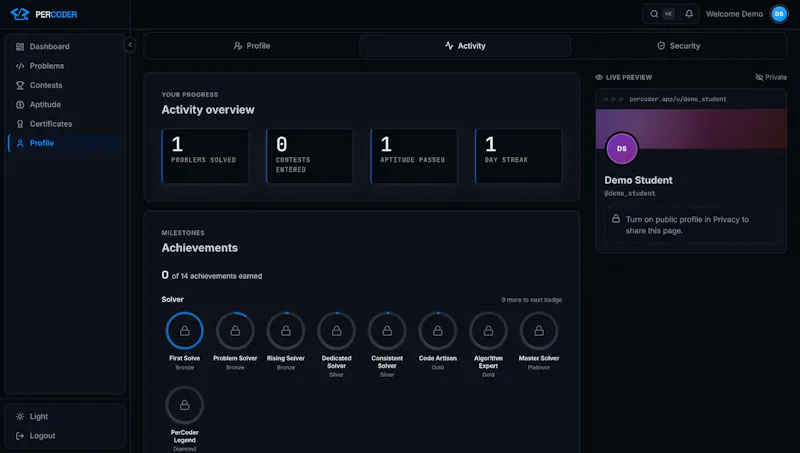Open Problems from the sidebar
Image resolution: width=800 pixels, height=453 pixels.
[66, 66]
